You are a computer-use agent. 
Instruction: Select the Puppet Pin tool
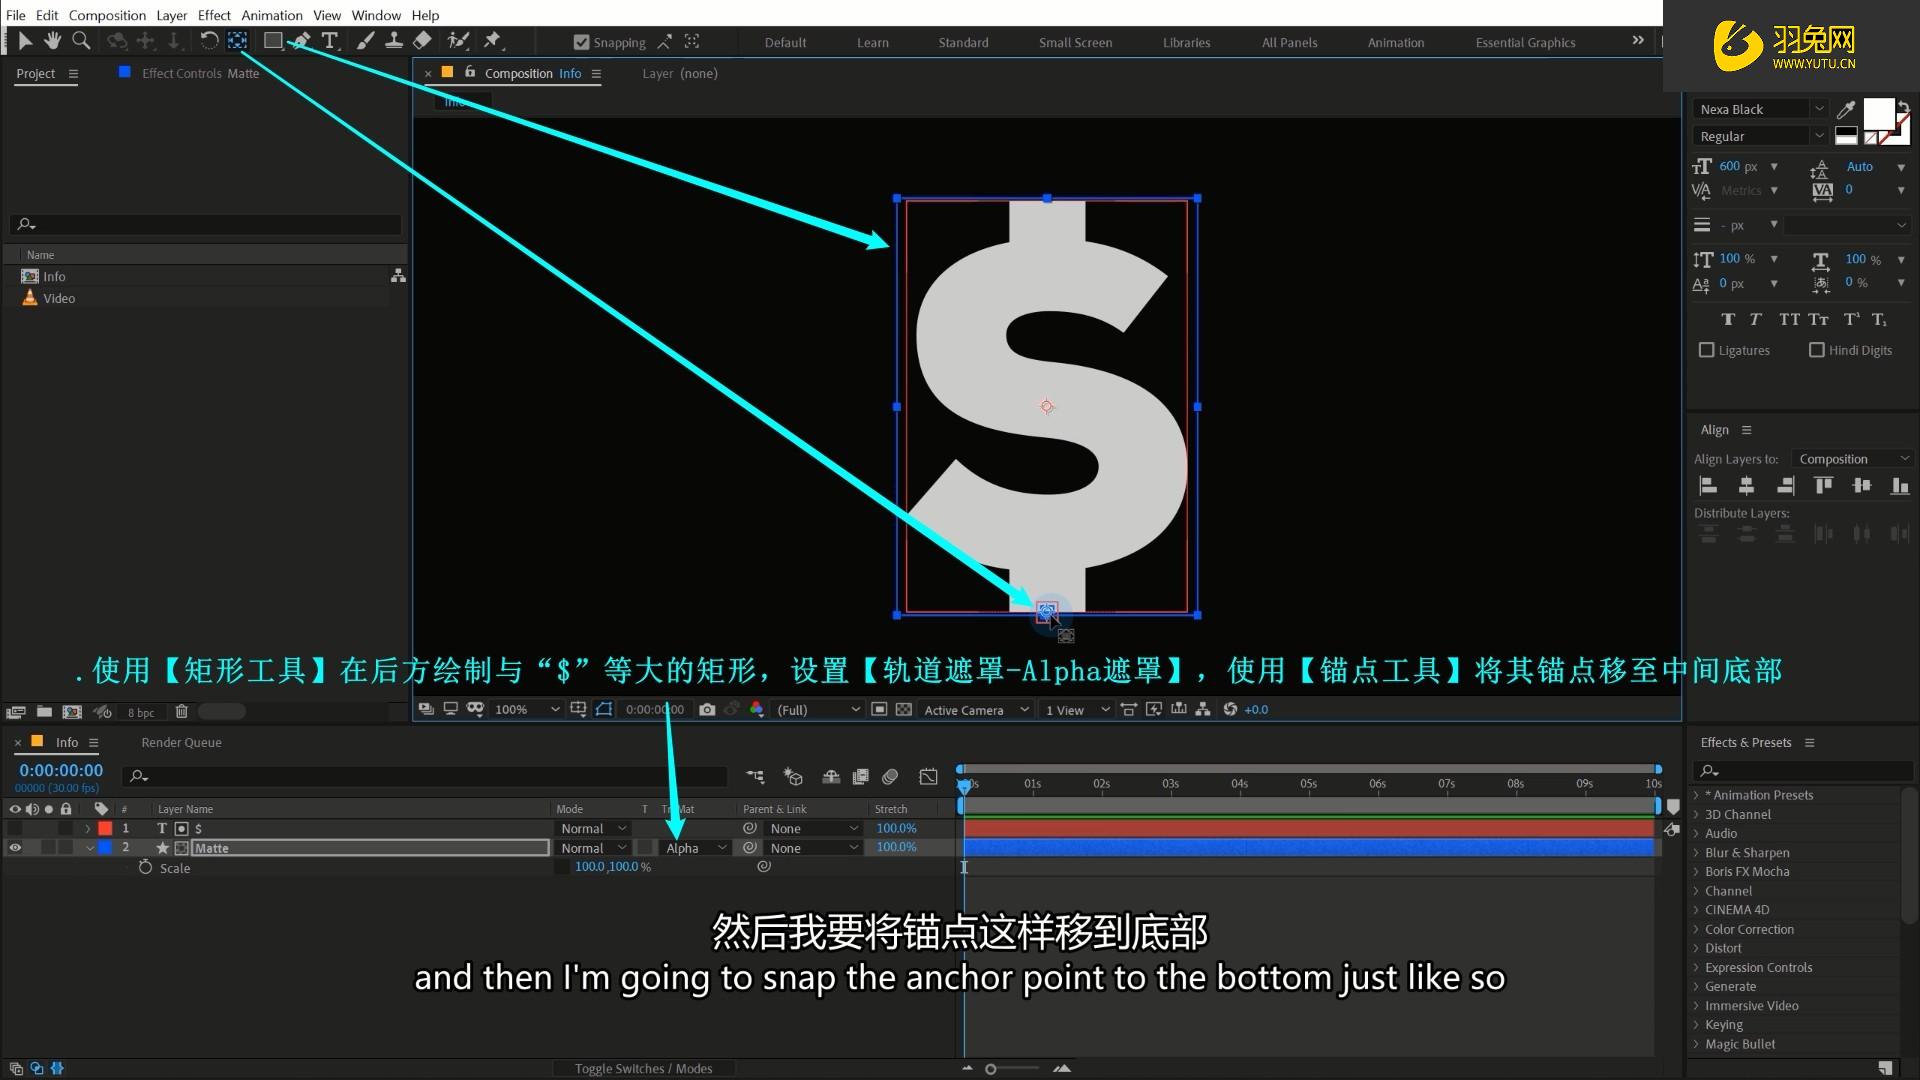click(x=491, y=40)
